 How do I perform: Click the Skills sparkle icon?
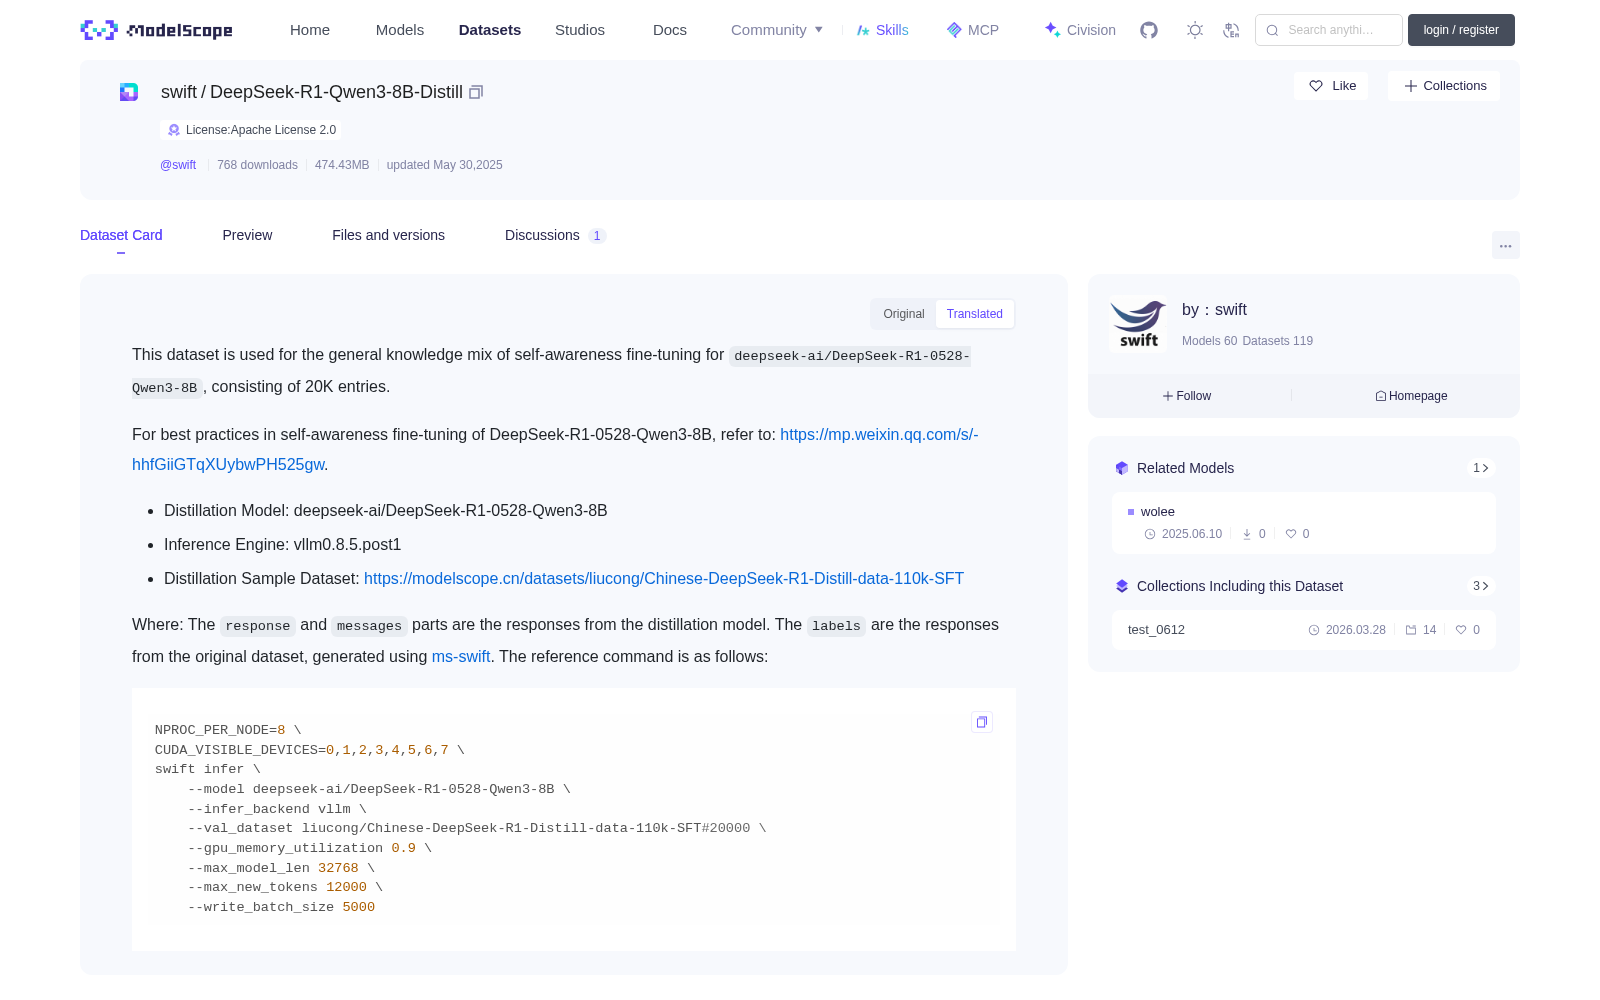click(x=863, y=30)
